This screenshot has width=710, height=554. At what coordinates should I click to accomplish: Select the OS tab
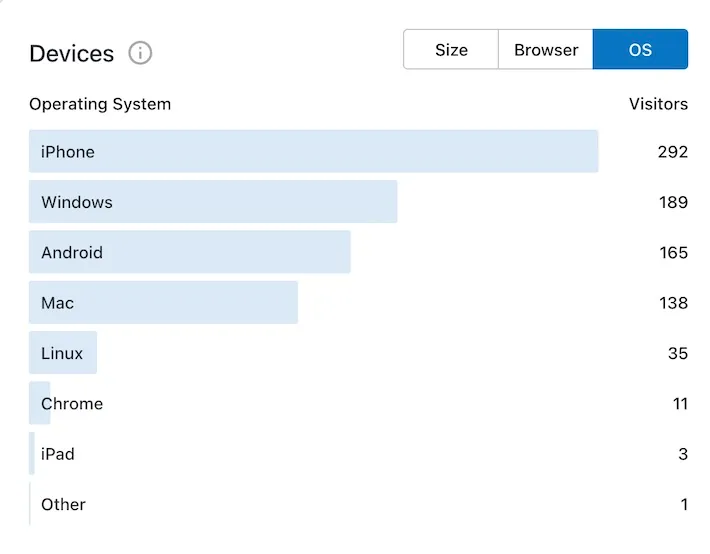tap(640, 49)
